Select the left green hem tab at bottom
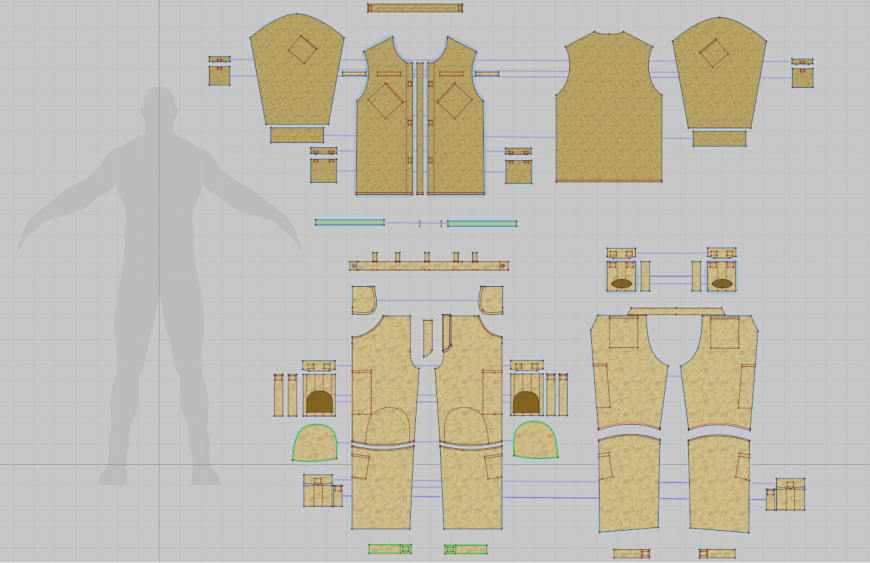Screen dimensions: 870x563 tap(390, 549)
